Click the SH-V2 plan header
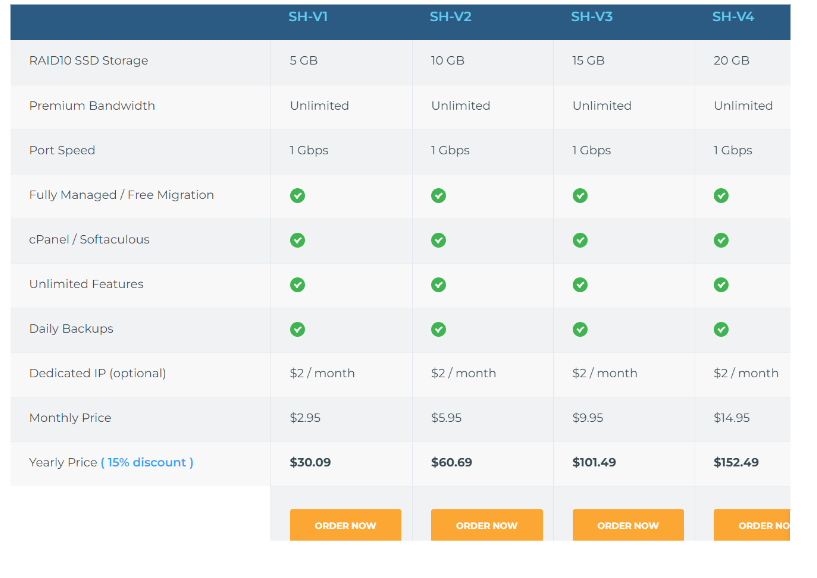 (450, 17)
